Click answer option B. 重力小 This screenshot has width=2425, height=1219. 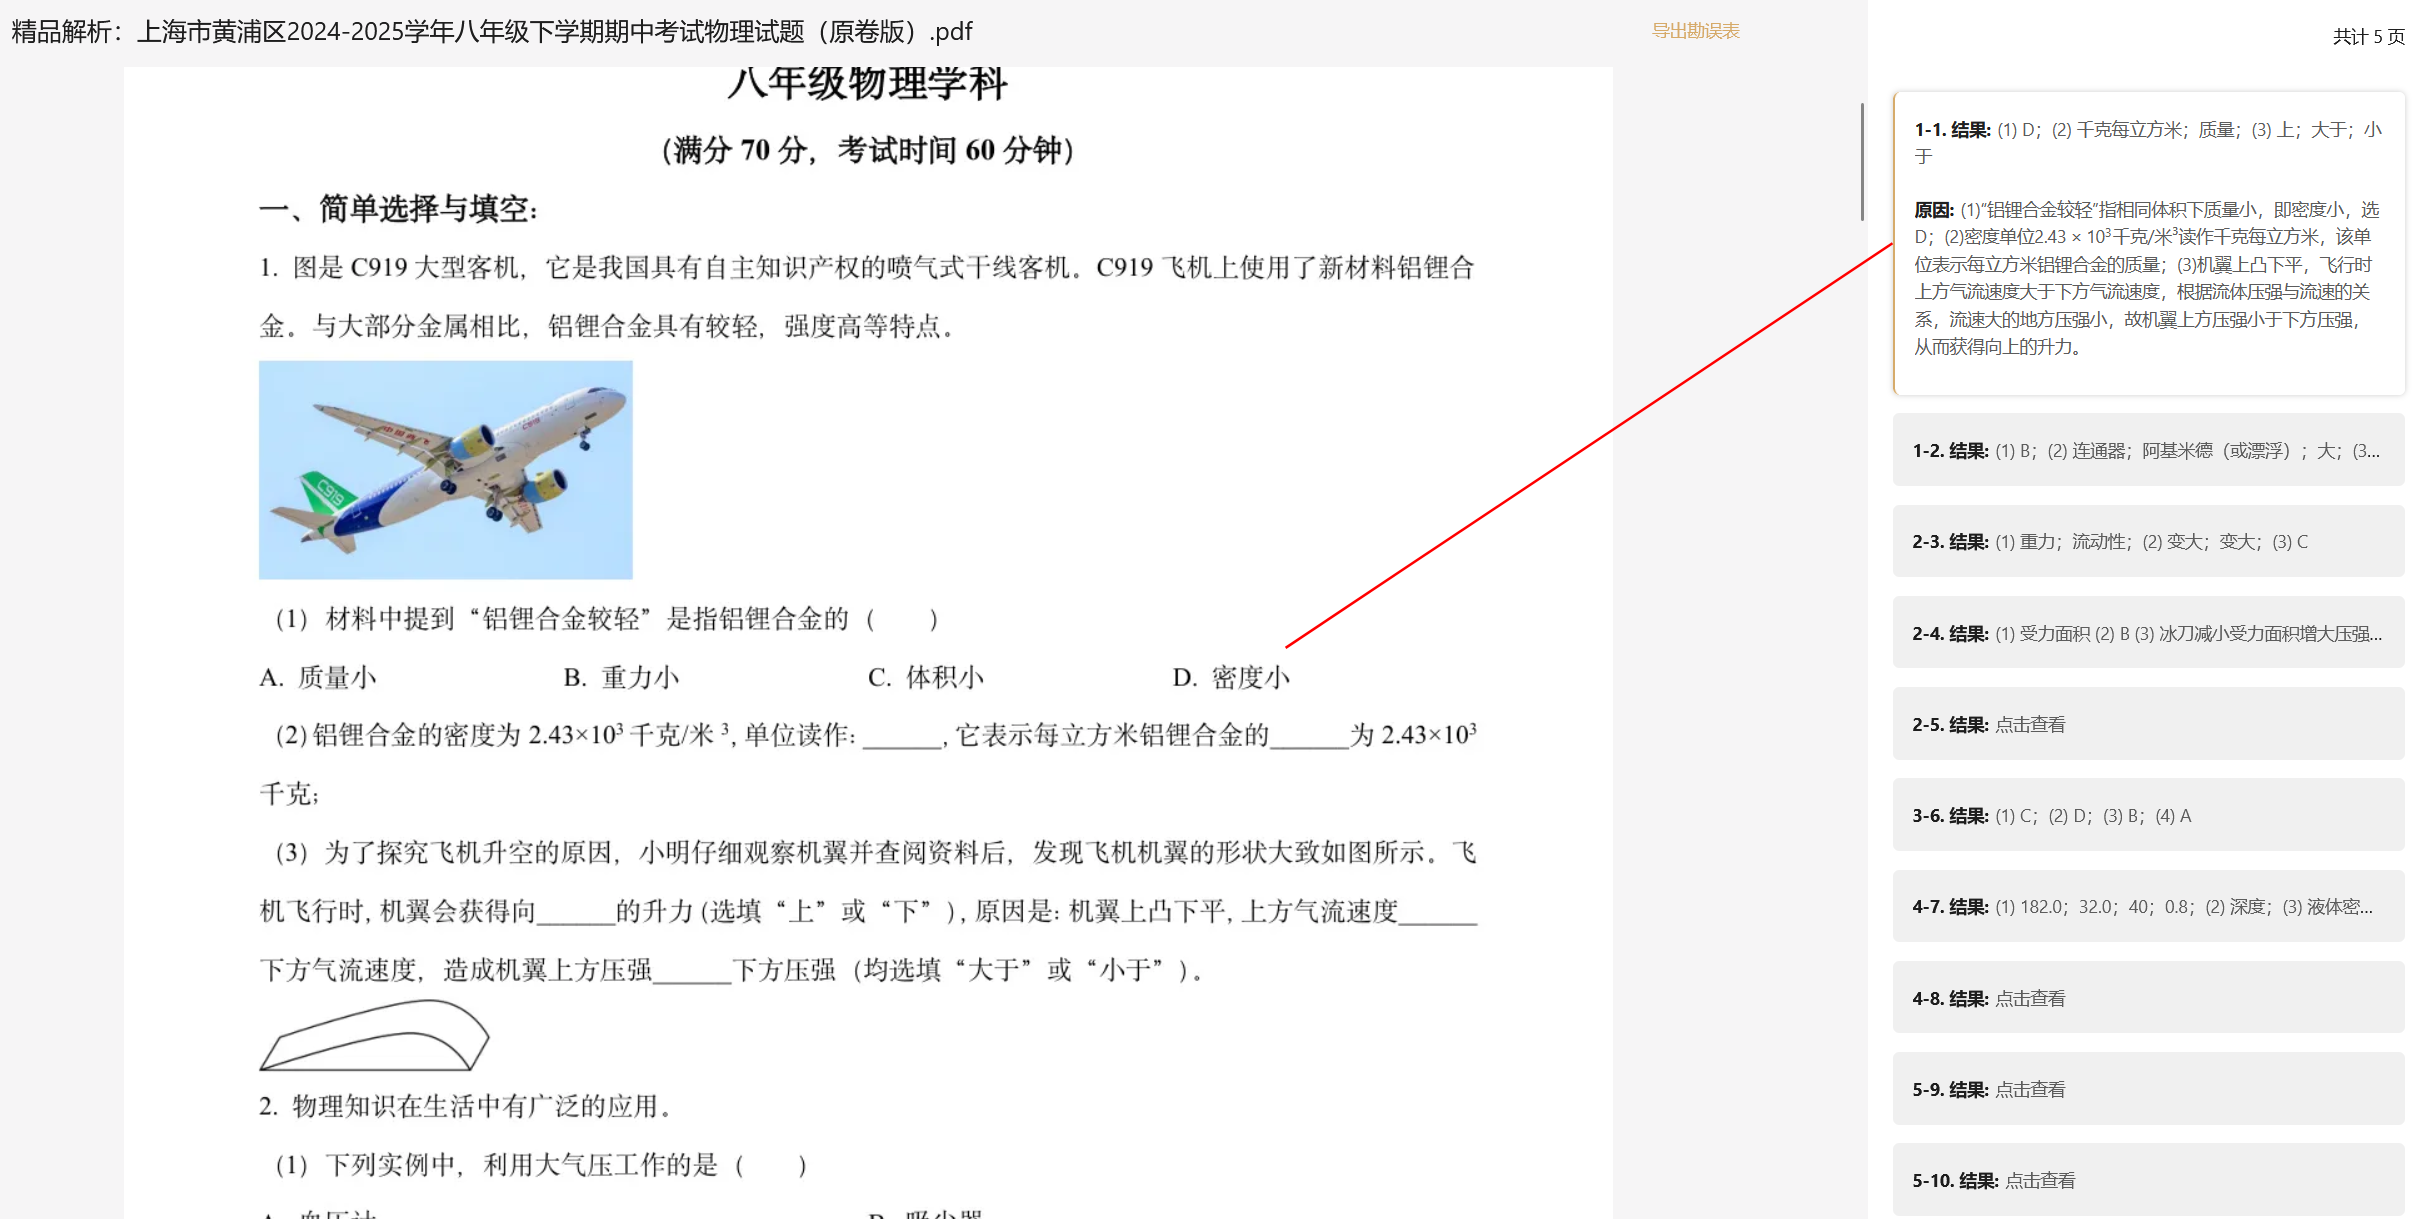[621, 678]
